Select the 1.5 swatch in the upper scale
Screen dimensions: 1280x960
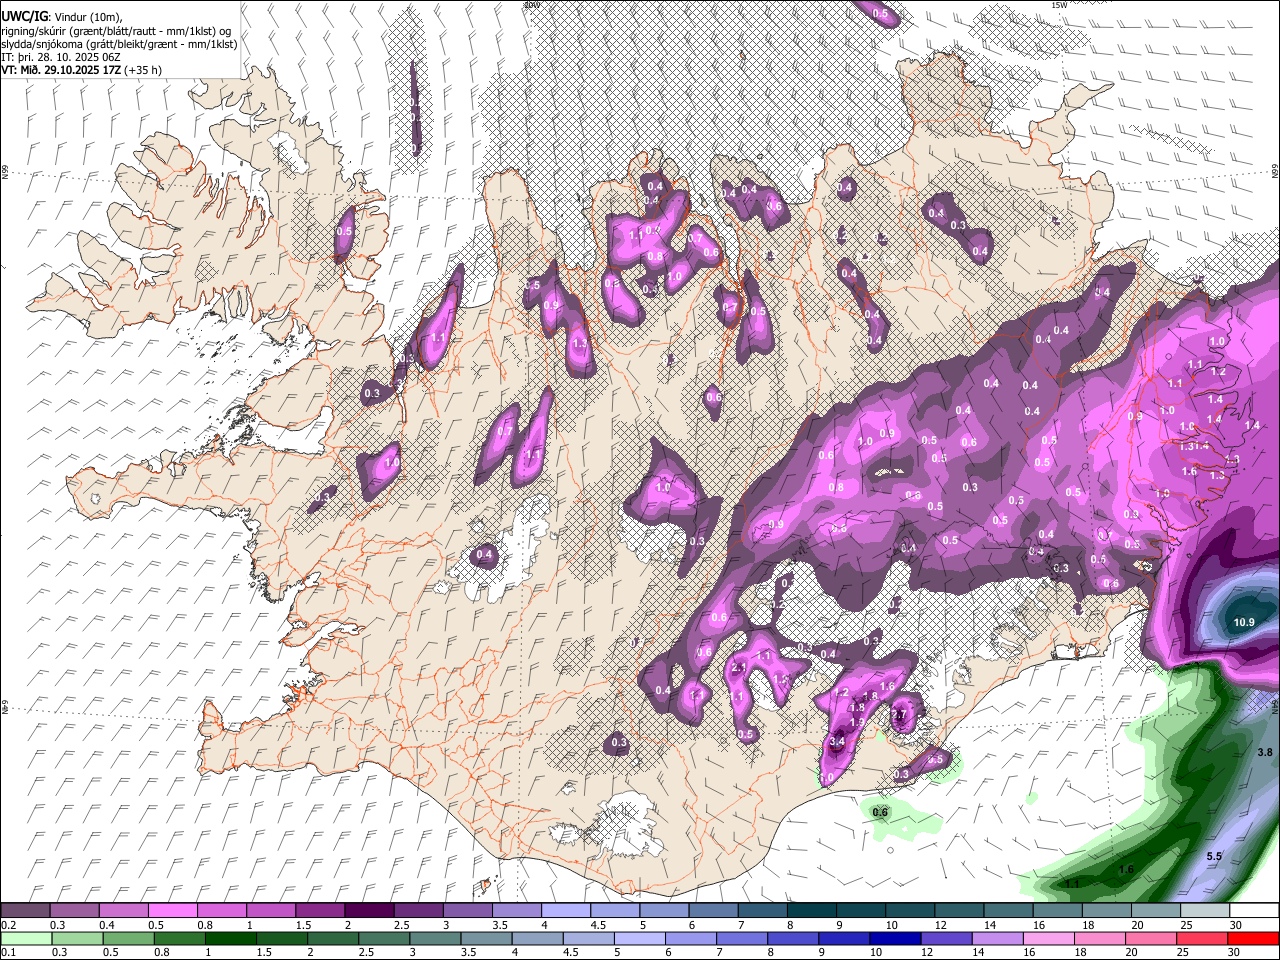coord(320,911)
